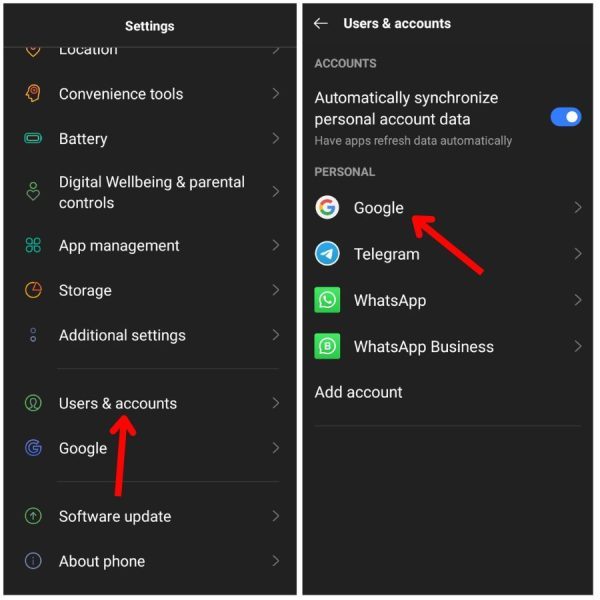
Task: Tap the WhatsApp Business icon
Action: pyautogui.click(x=327, y=346)
